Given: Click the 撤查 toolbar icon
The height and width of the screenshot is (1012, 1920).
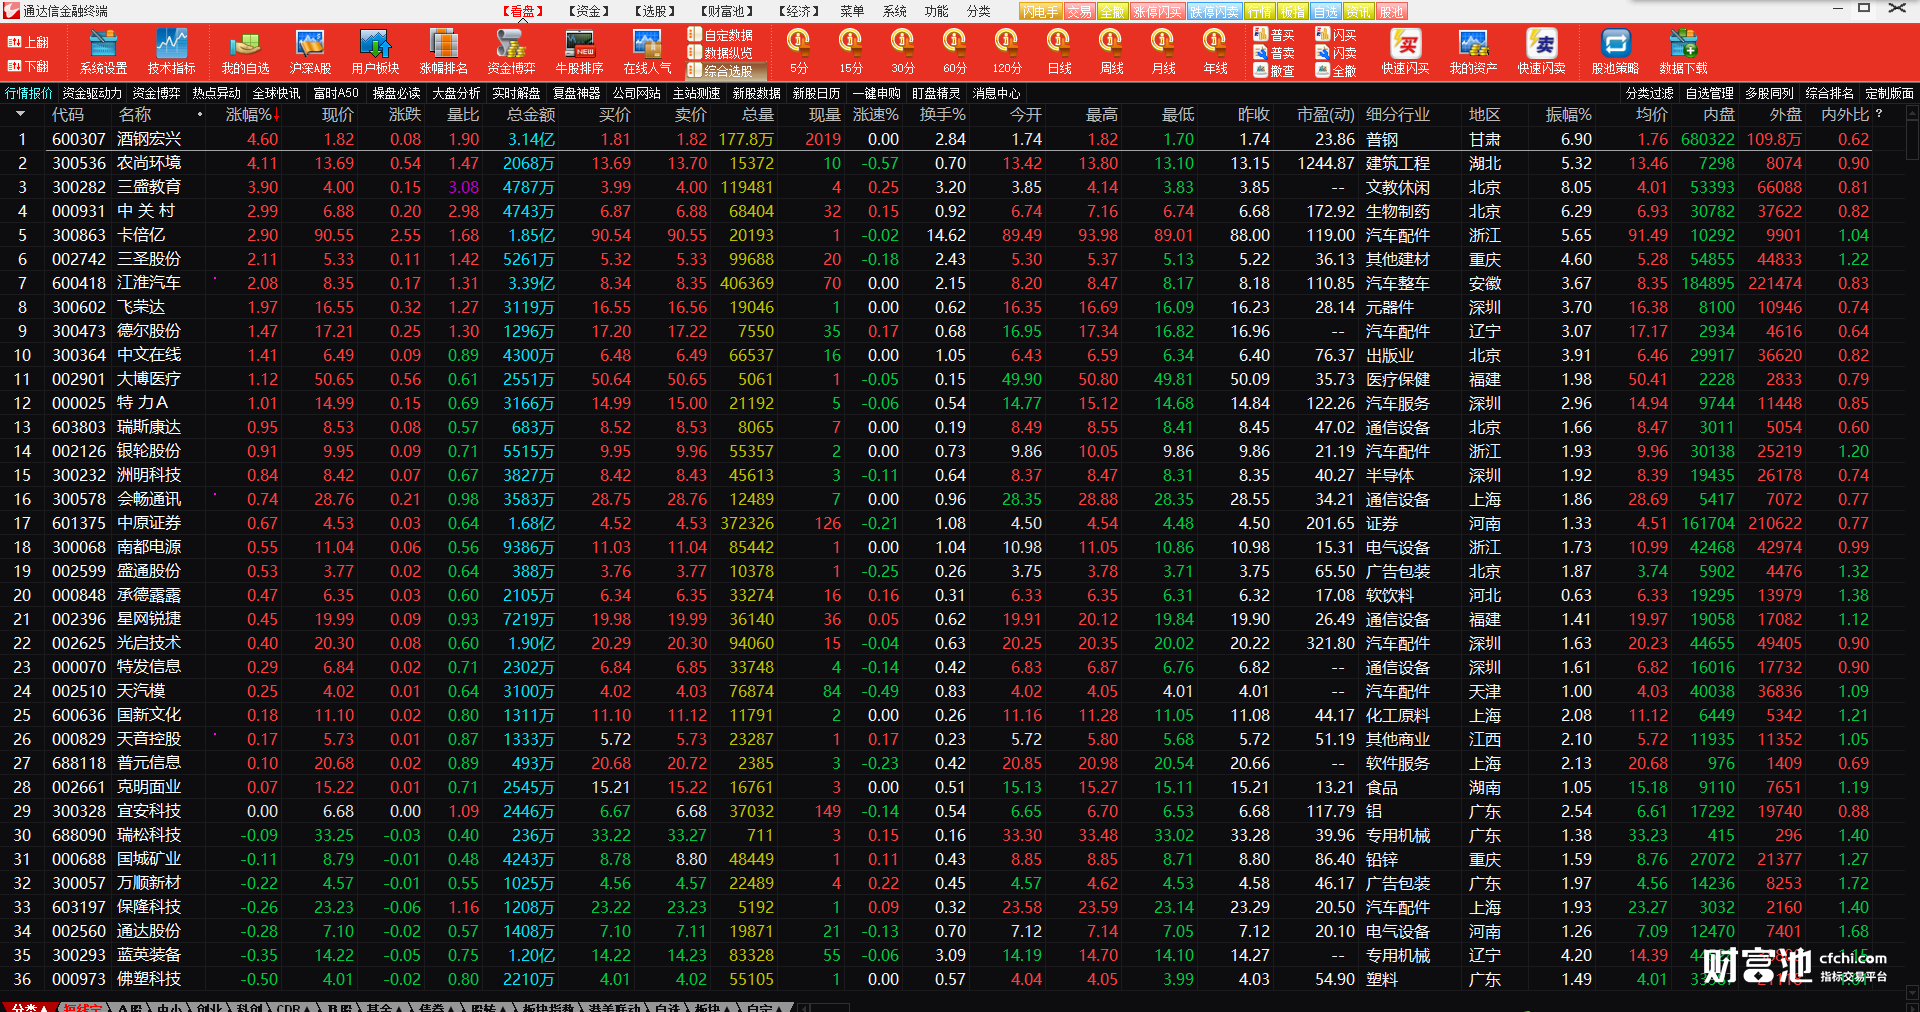Looking at the screenshot, I should pyautogui.click(x=1274, y=71).
